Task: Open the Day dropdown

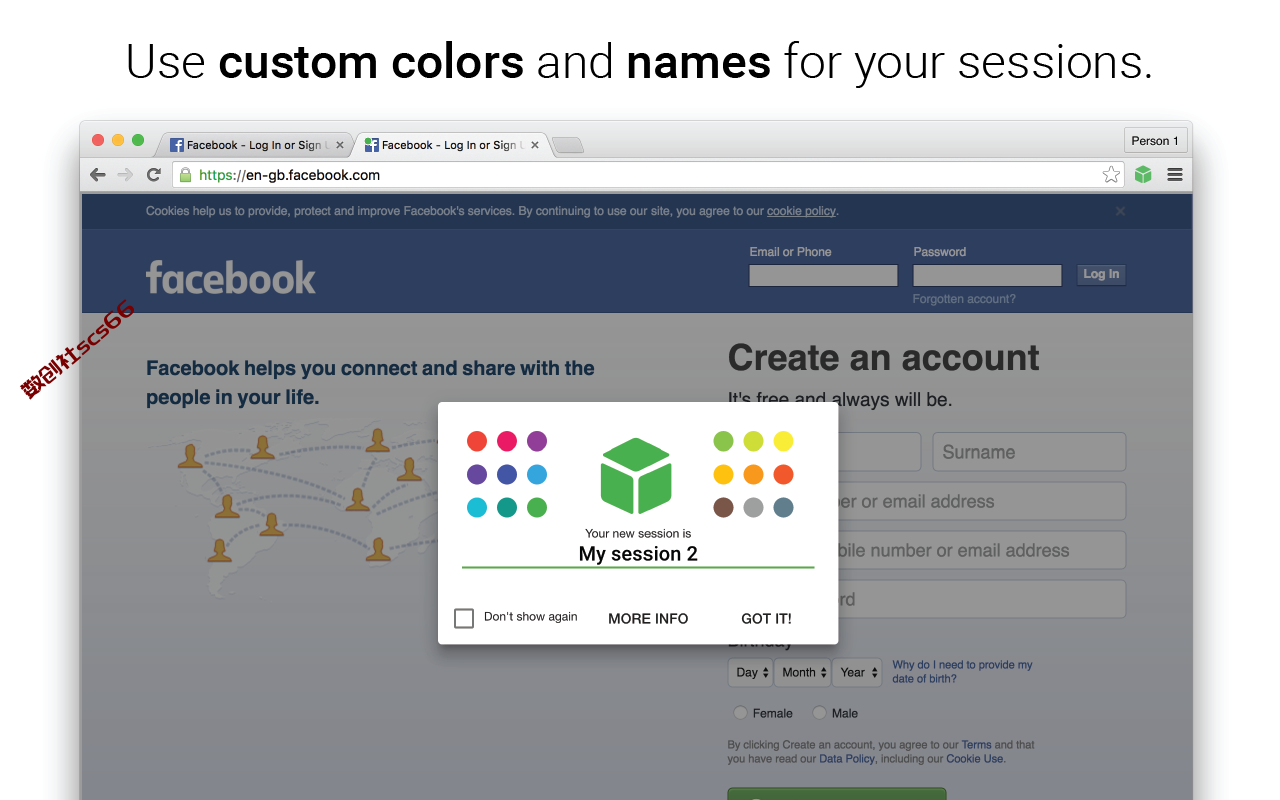Action: (x=751, y=672)
